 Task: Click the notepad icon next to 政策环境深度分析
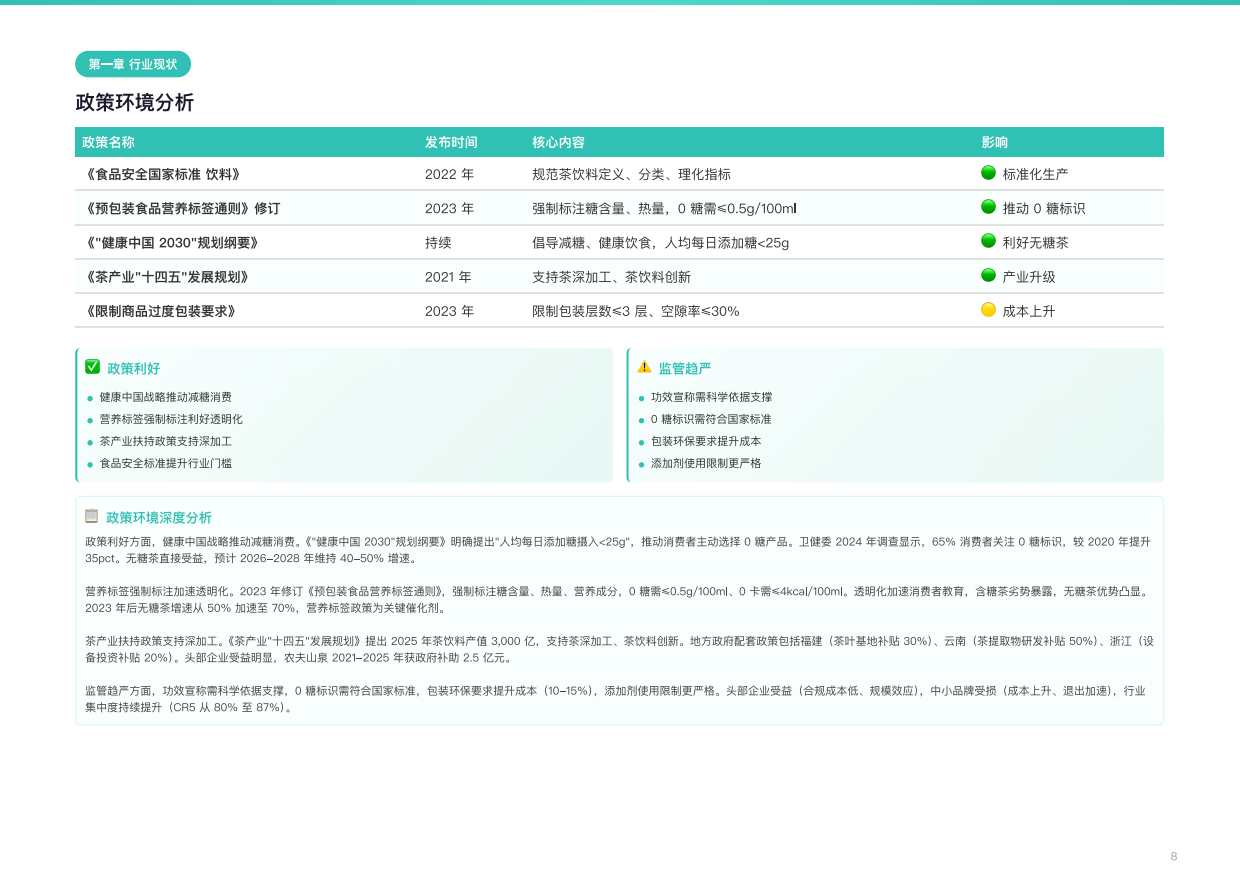coord(92,516)
